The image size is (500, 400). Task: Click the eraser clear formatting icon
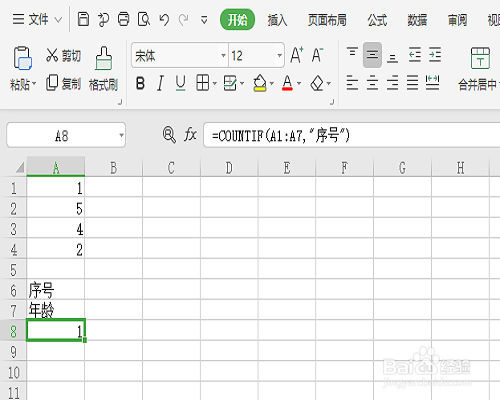click(x=317, y=83)
